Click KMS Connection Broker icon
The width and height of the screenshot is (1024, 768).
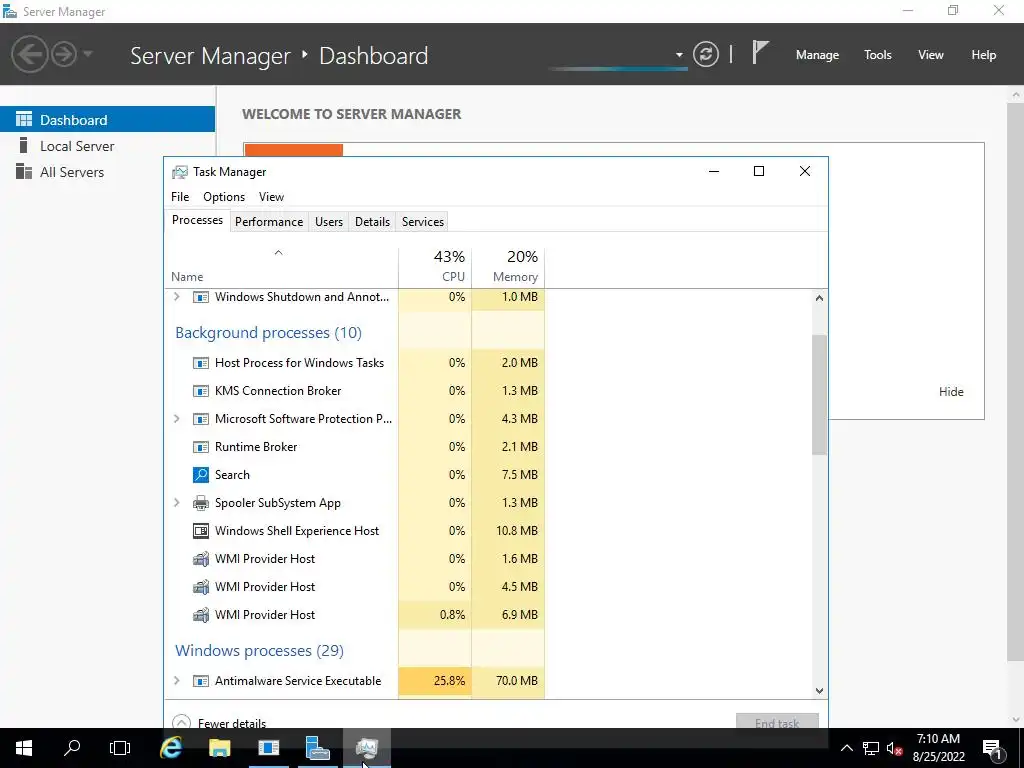pos(200,391)
